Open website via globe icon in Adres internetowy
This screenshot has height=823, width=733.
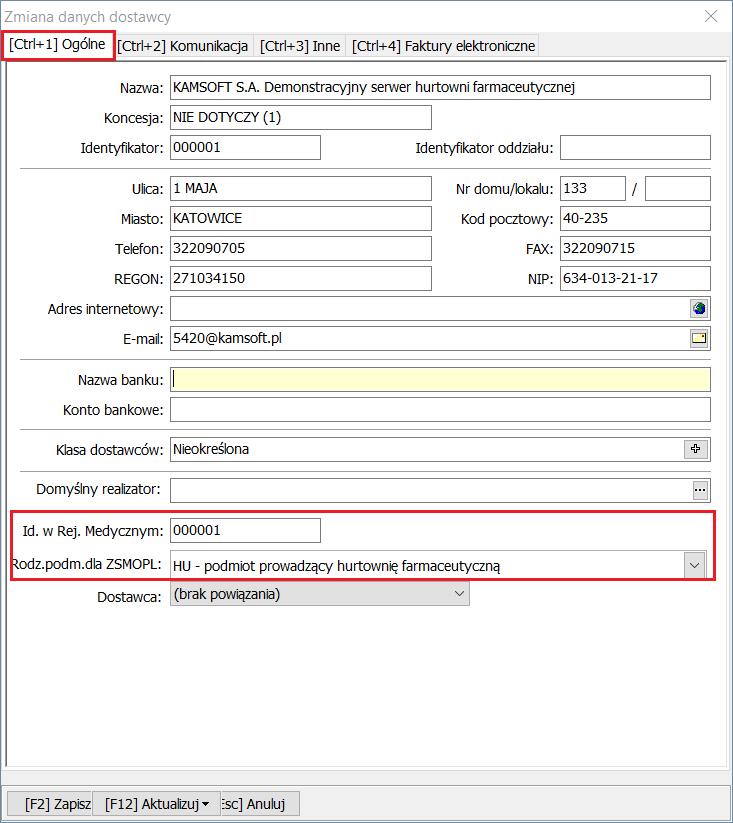[699, 308]
